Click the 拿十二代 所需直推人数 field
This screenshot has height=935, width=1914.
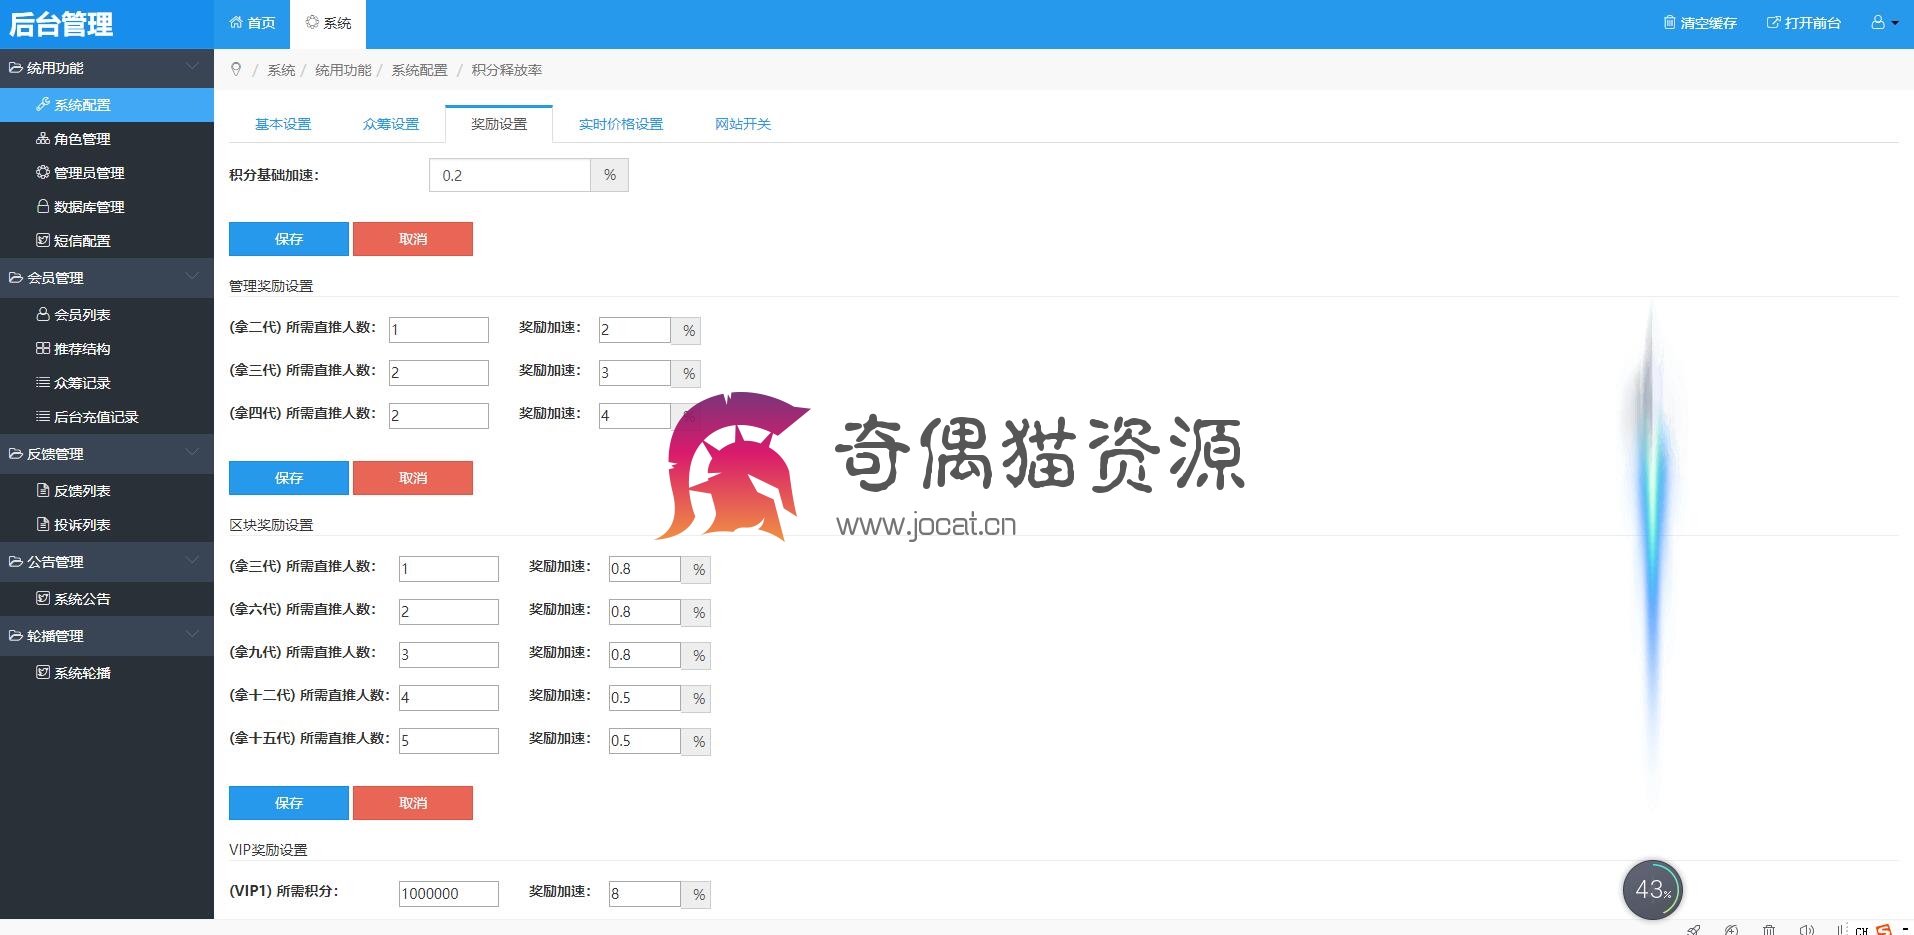click(449, 698)
